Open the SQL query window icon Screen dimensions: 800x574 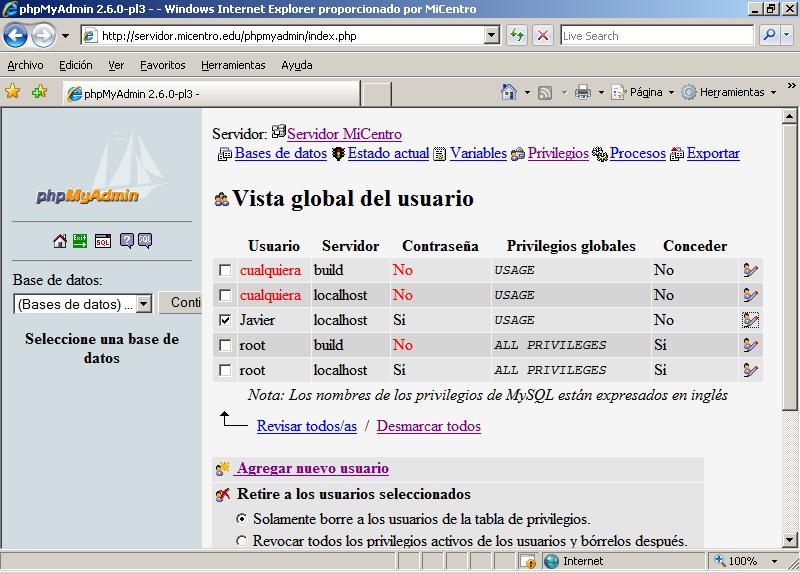[103, 240]
